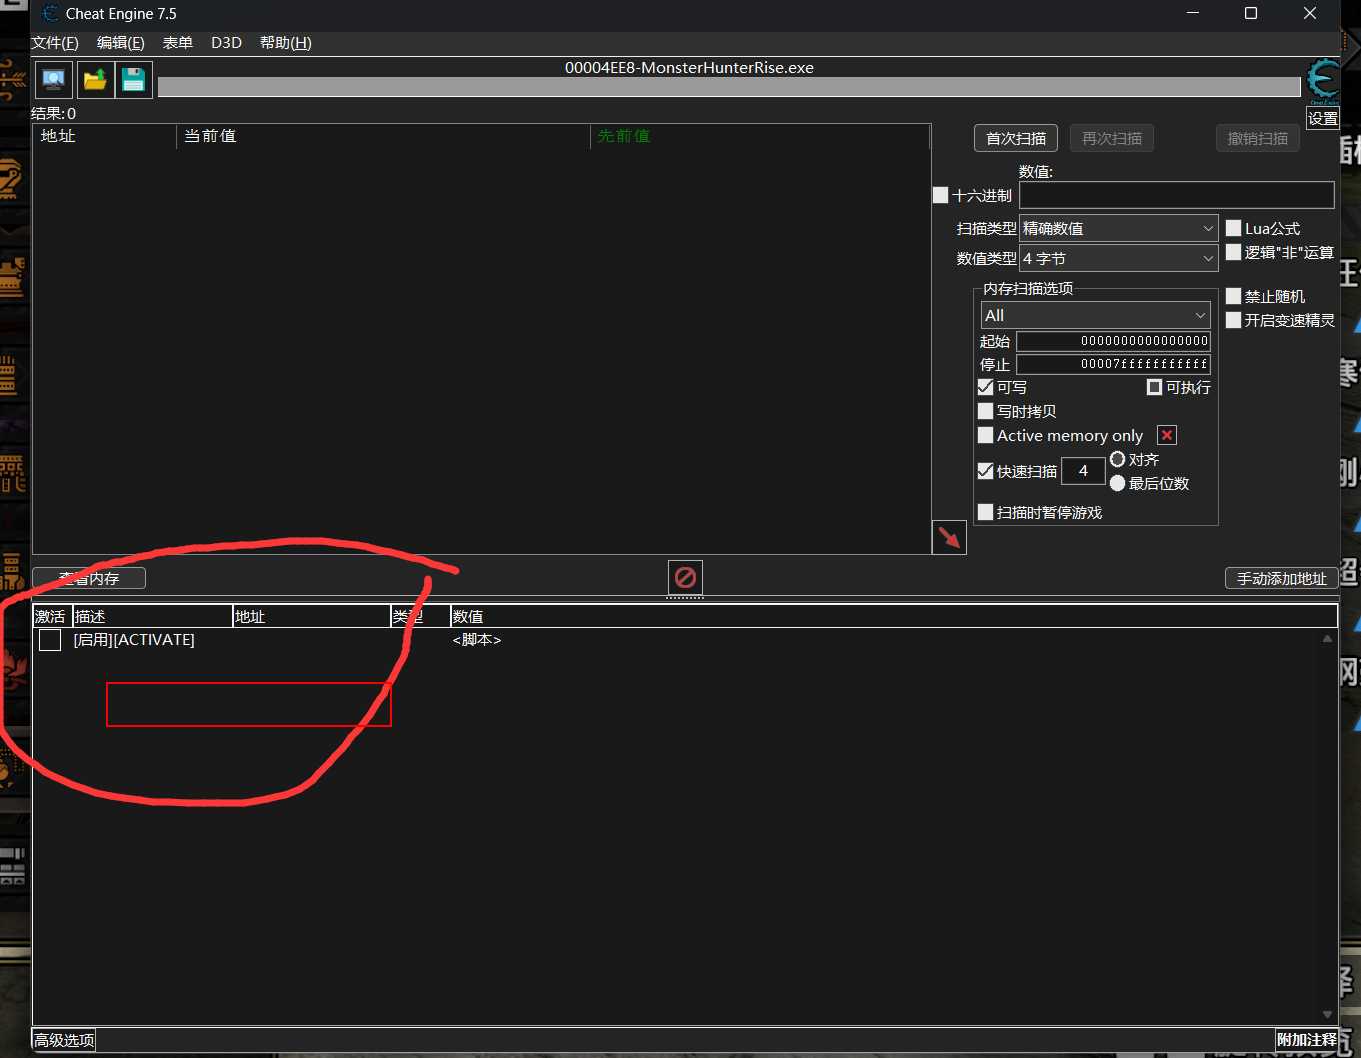Click the red arrow add-to-address-list icon
The width and height of the screenshot is (1361, 1058).
949,537
